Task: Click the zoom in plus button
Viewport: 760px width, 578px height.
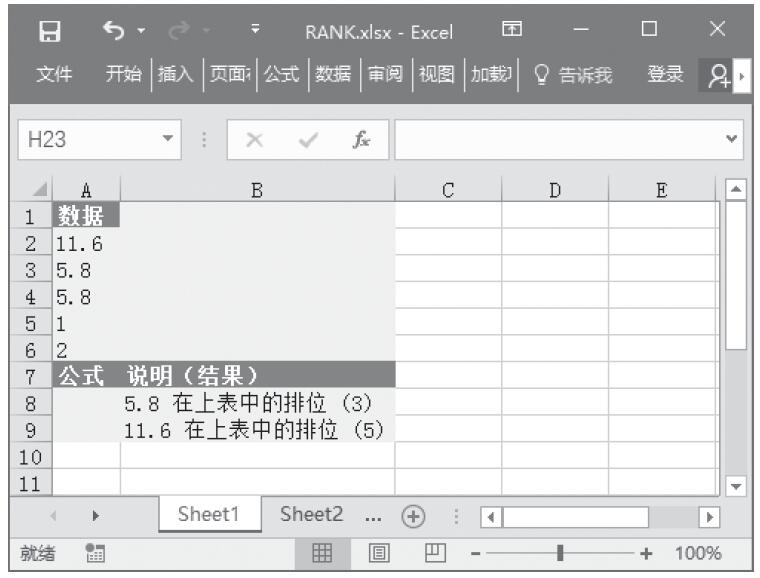Action: (646, 553)
